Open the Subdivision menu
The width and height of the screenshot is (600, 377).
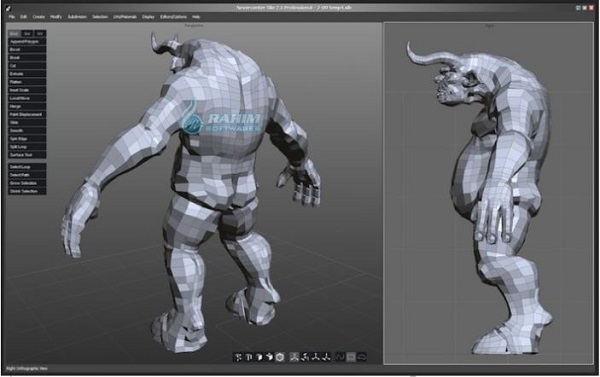[77, 17]
